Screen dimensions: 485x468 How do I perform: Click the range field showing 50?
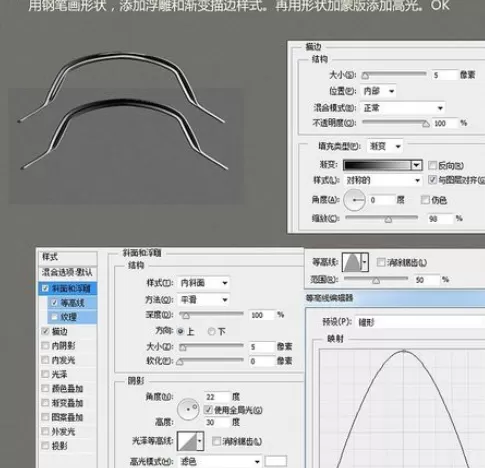click(x=427, y=280)
